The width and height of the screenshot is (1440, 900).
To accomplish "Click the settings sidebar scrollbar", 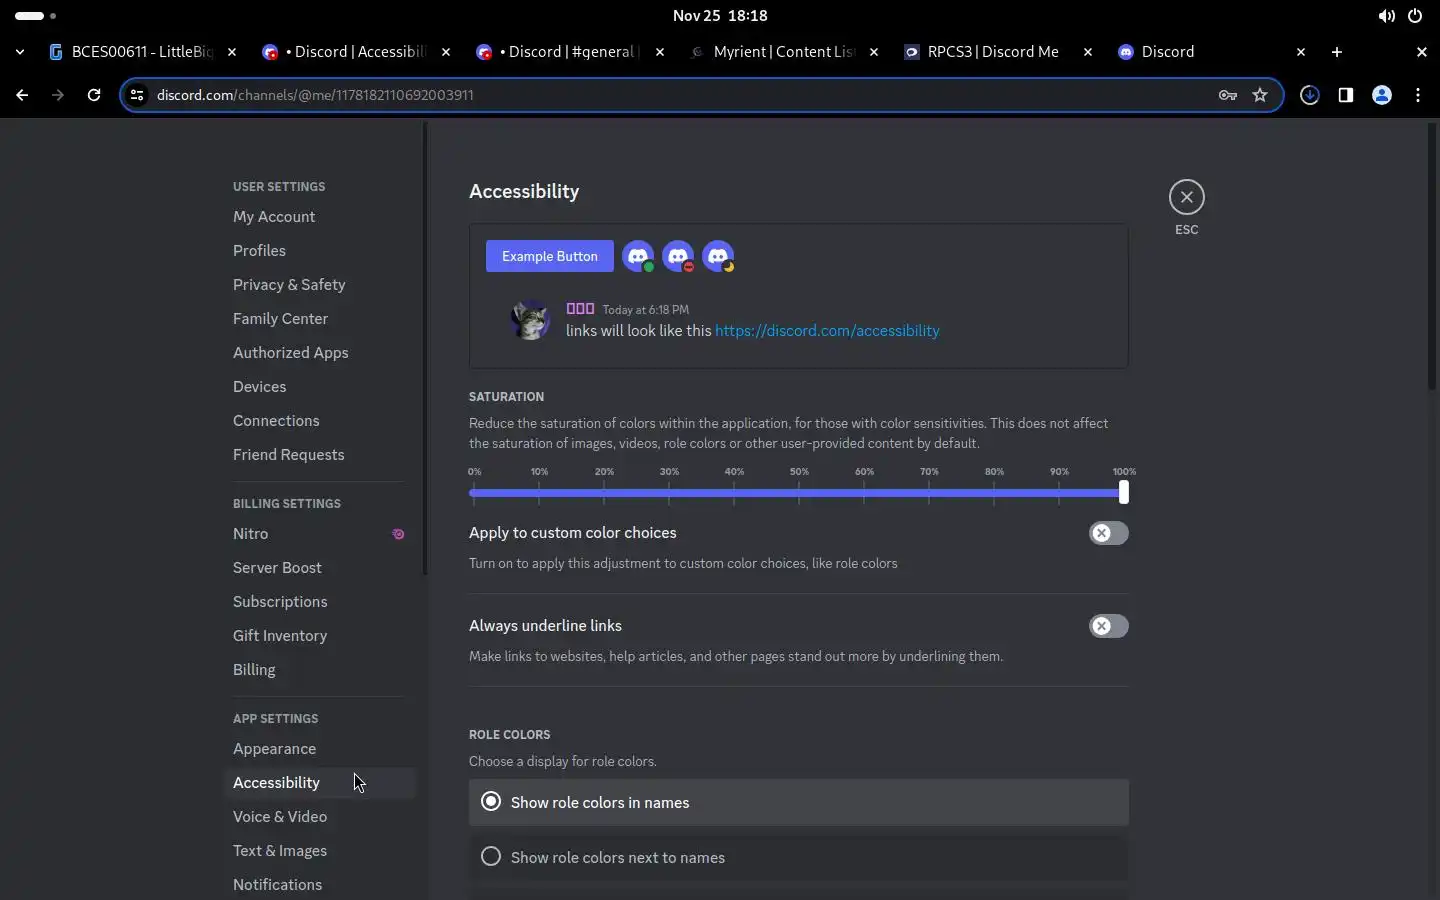I will tap(425, 348).
